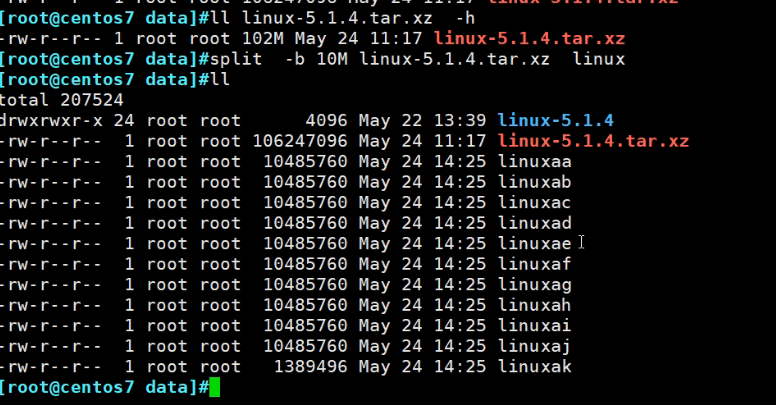Screen dimensions: 776x405
Task: Click the green cursor block at the prompt
Action: [214, 388]
